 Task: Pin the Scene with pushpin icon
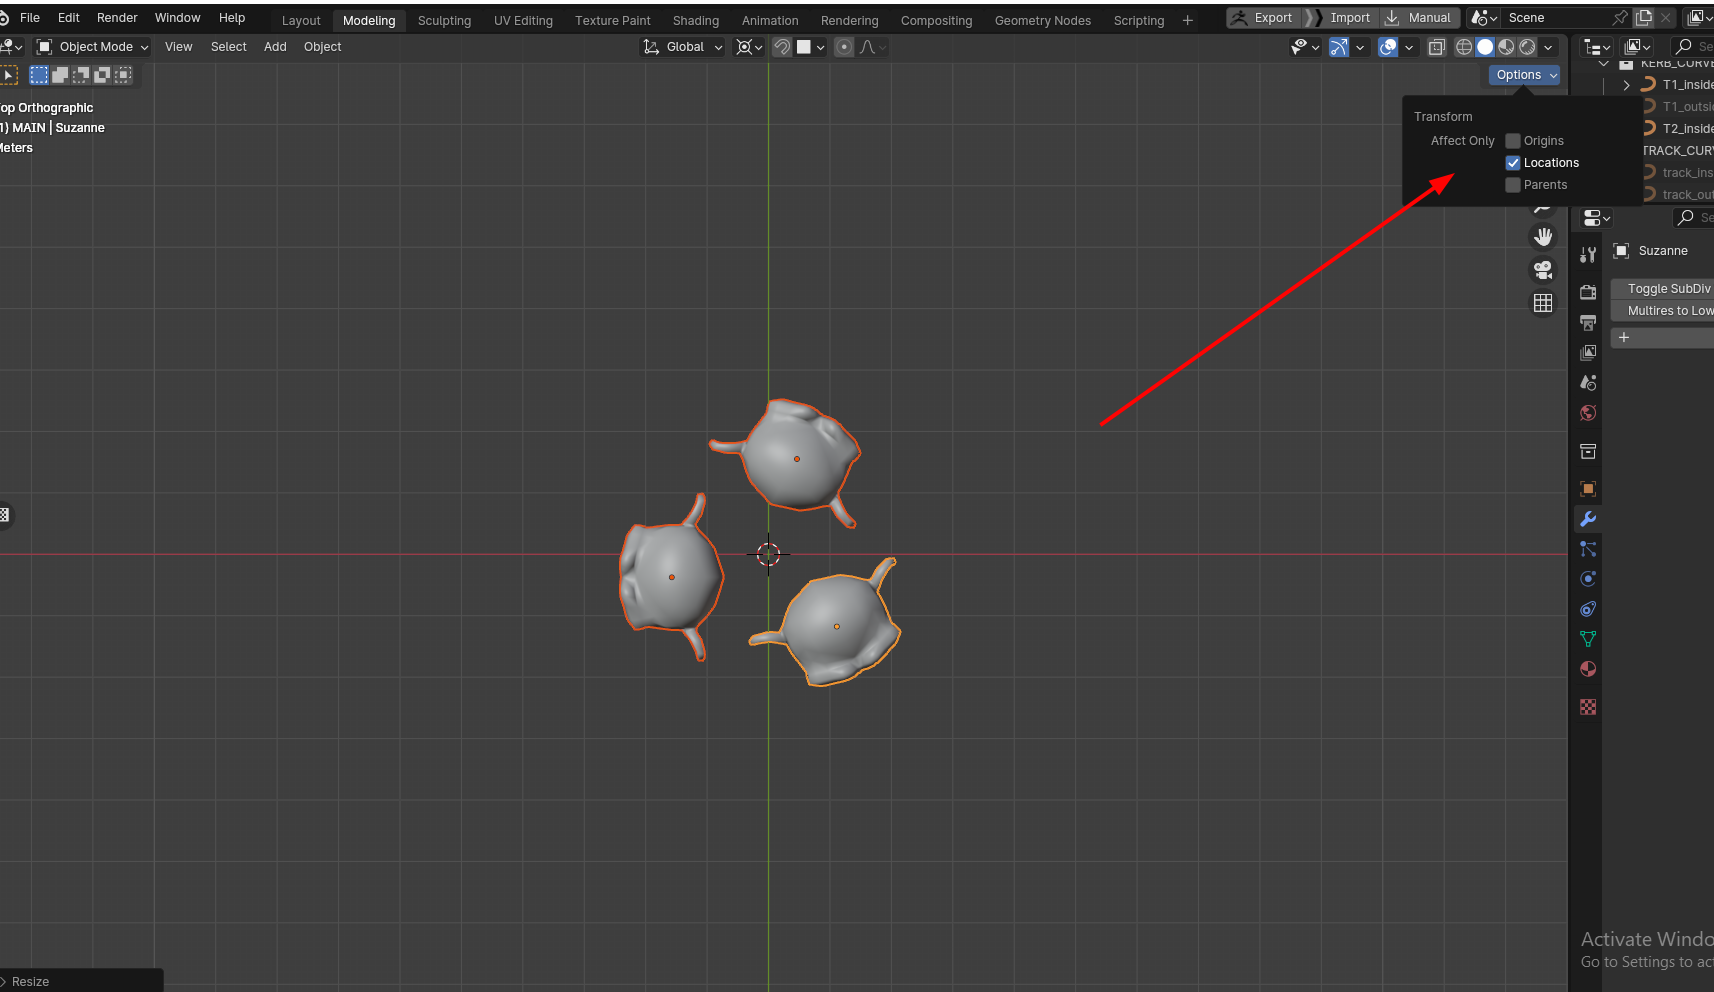[x=1620, y=18]
